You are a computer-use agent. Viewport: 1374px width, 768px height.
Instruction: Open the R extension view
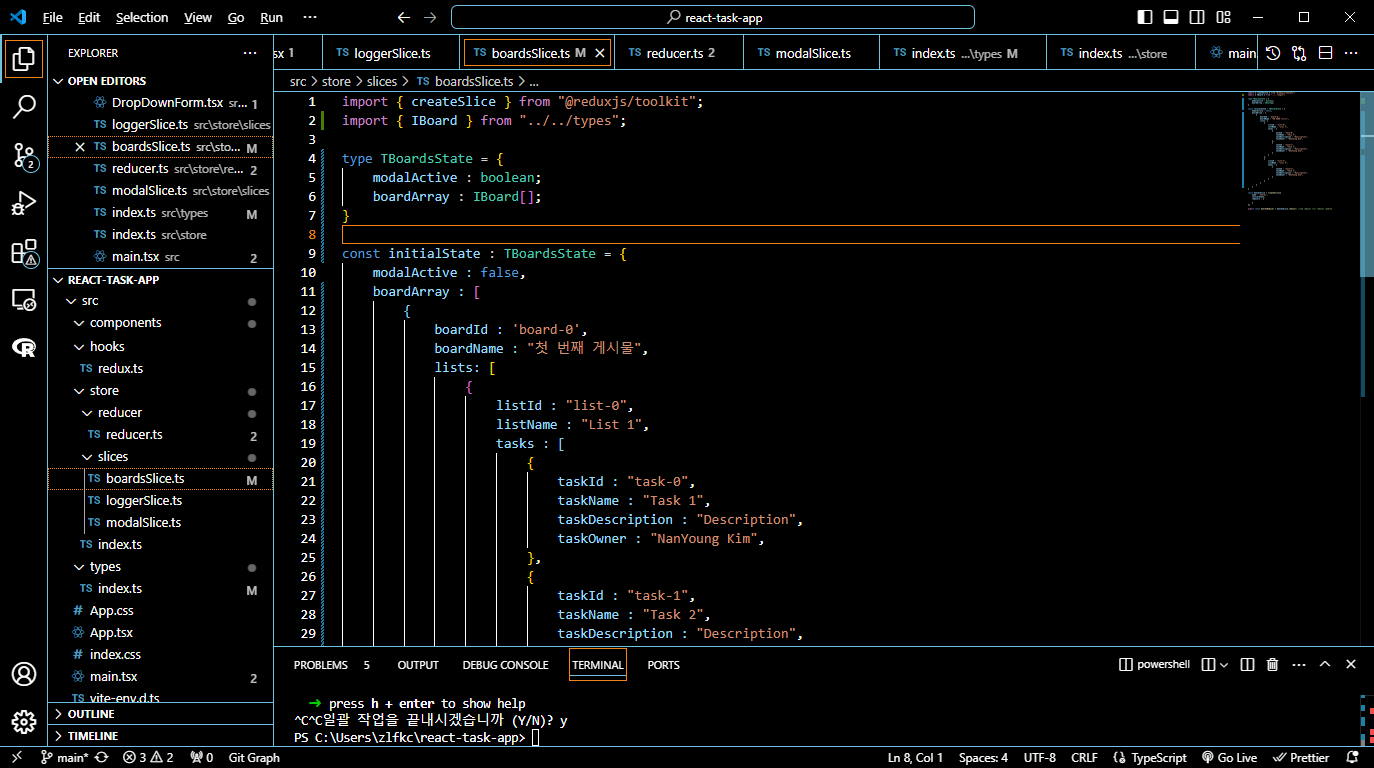24,347
